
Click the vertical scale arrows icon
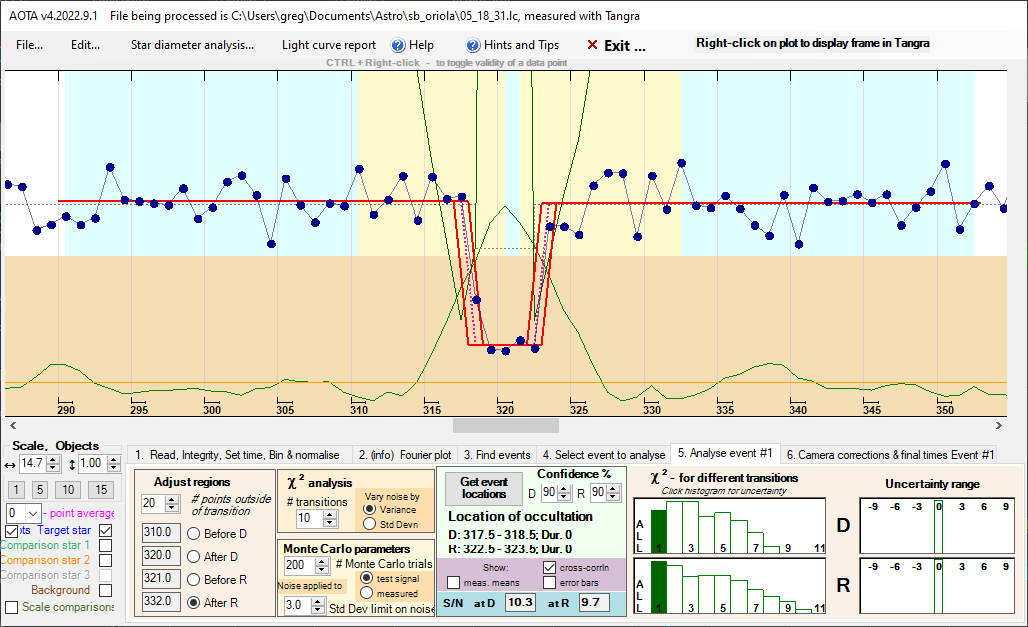pos(69,464)
